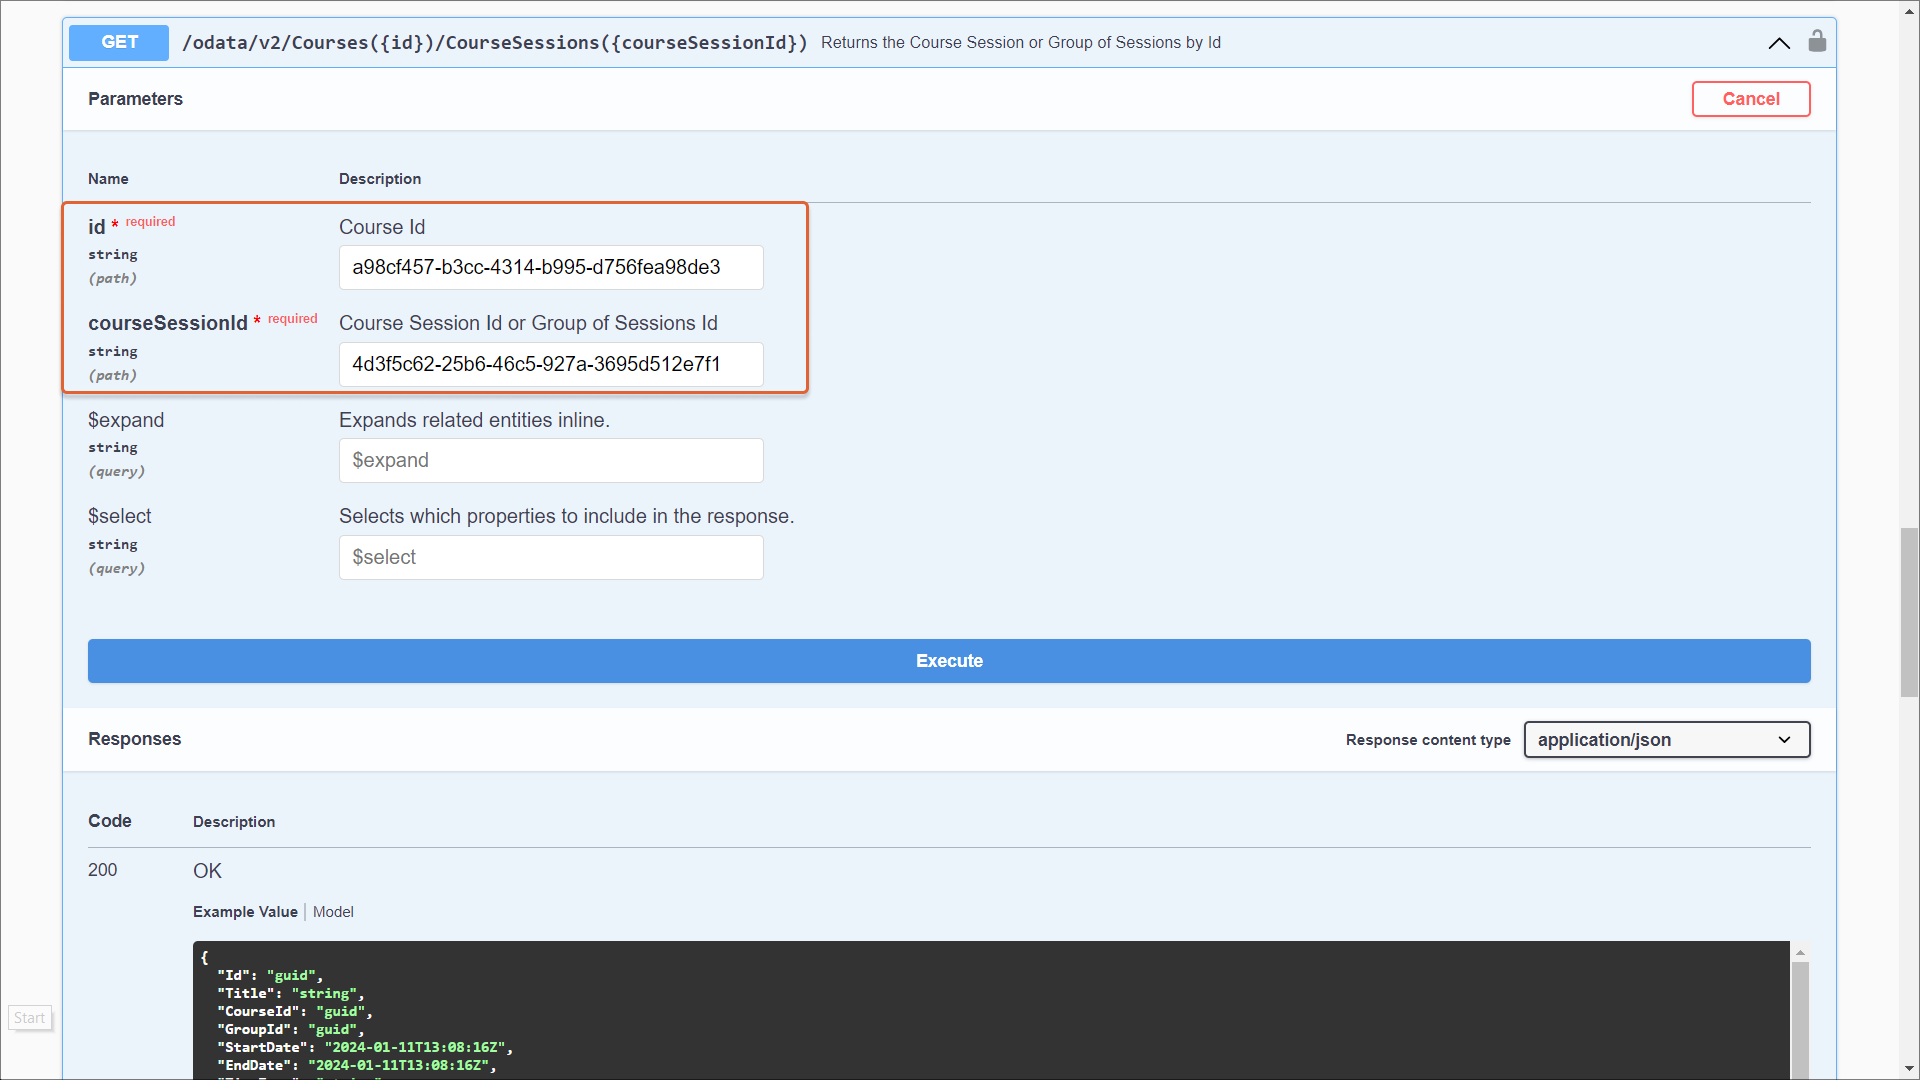Click the Start button at bottom left
Image resolution: width=1920 pixels, height=1080 pixels.
[x=30, y=1018]
